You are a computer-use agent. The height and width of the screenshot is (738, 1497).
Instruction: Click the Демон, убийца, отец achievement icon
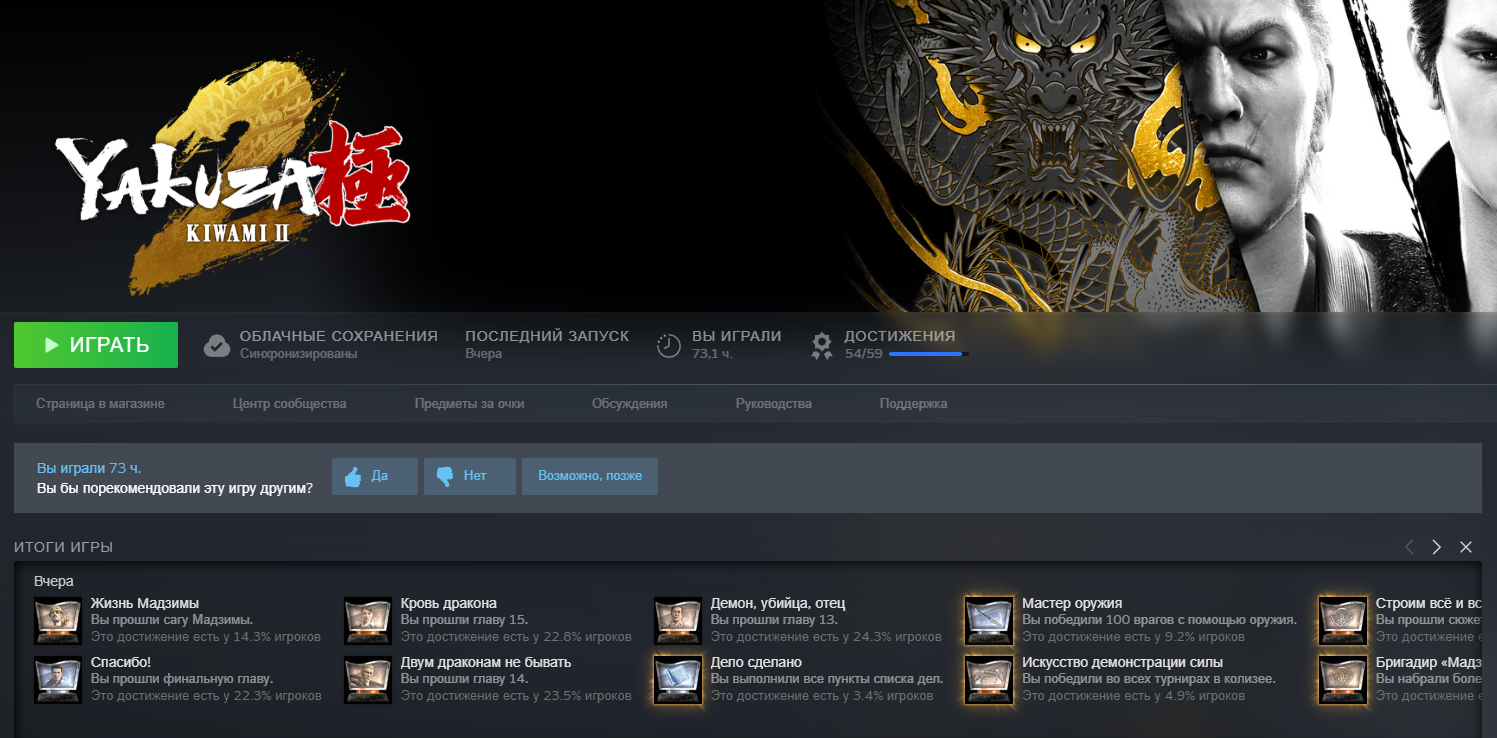point(678,621)
